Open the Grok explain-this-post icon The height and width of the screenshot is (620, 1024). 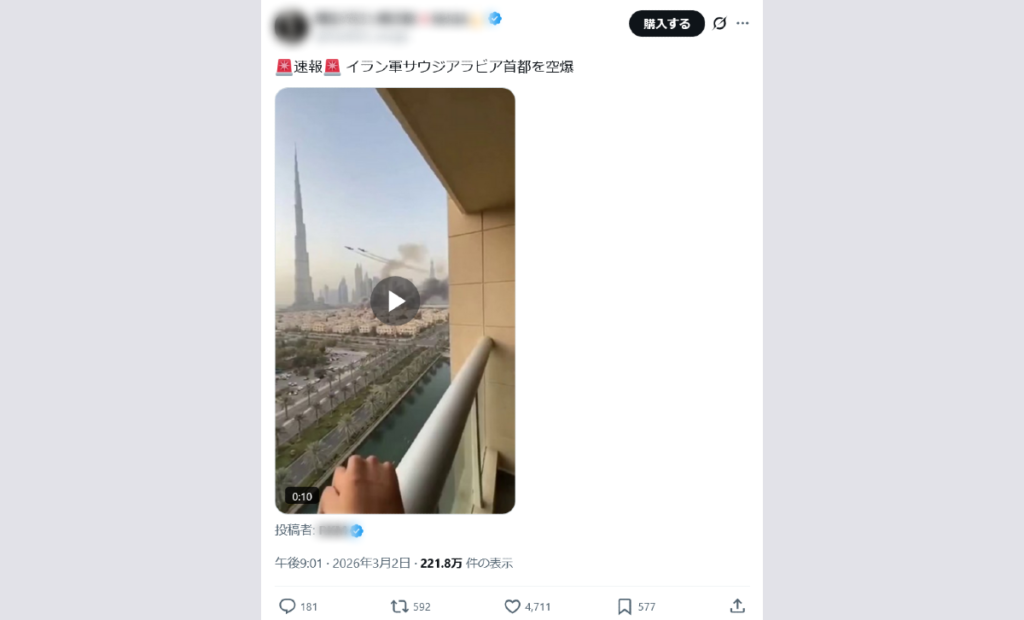719,24
